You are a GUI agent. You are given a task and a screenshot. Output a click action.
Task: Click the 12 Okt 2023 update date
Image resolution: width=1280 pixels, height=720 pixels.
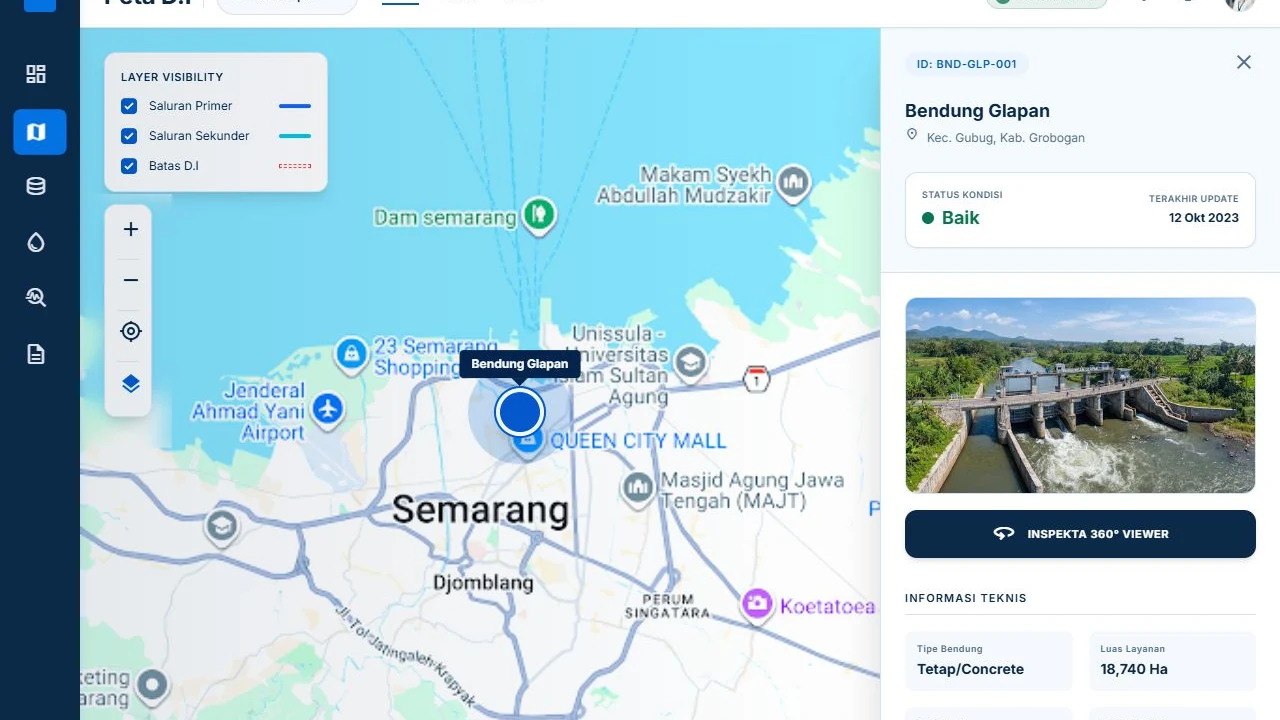pyautogui.click(x=1204, y=218)
